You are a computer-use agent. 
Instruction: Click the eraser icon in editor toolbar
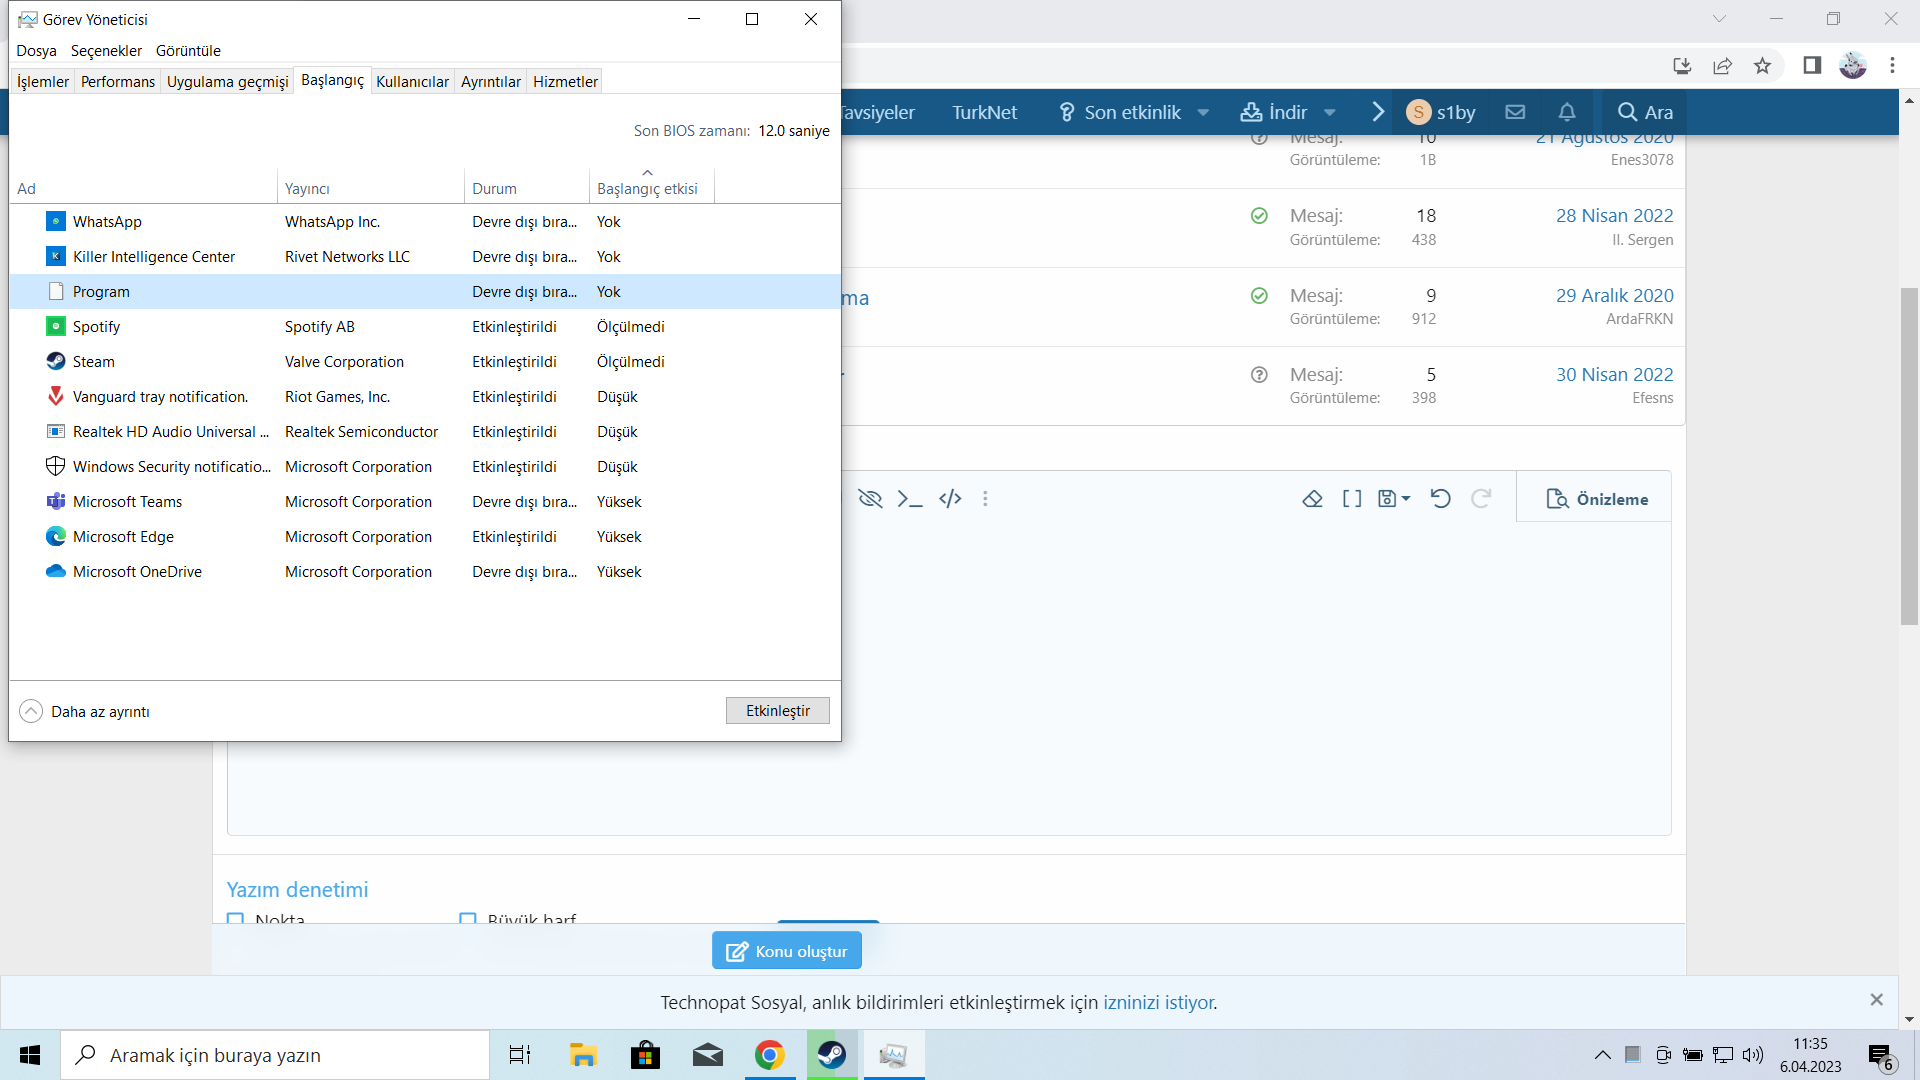tap(1312, 499)
